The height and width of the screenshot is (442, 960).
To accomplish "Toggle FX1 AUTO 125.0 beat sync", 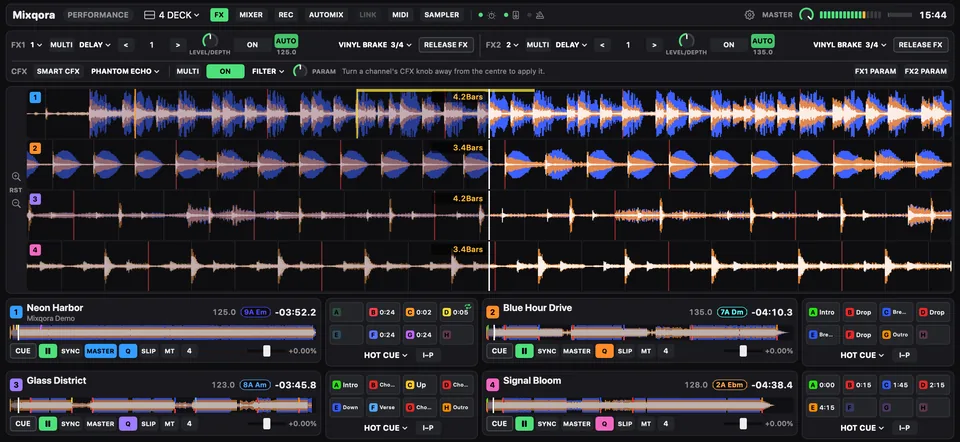I will [286, 42].
